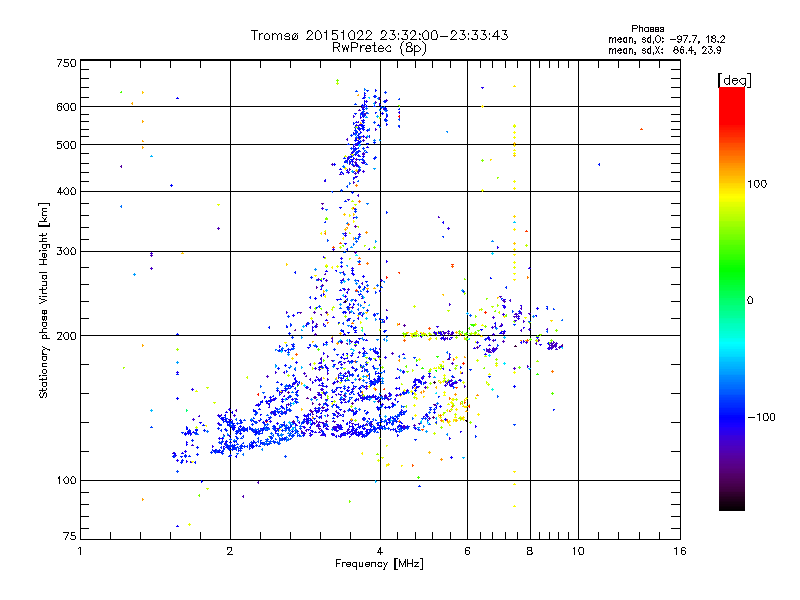Click the y-axis tick label "200"
The width and height of the screenshot is (800, 600).
(66, 336)
